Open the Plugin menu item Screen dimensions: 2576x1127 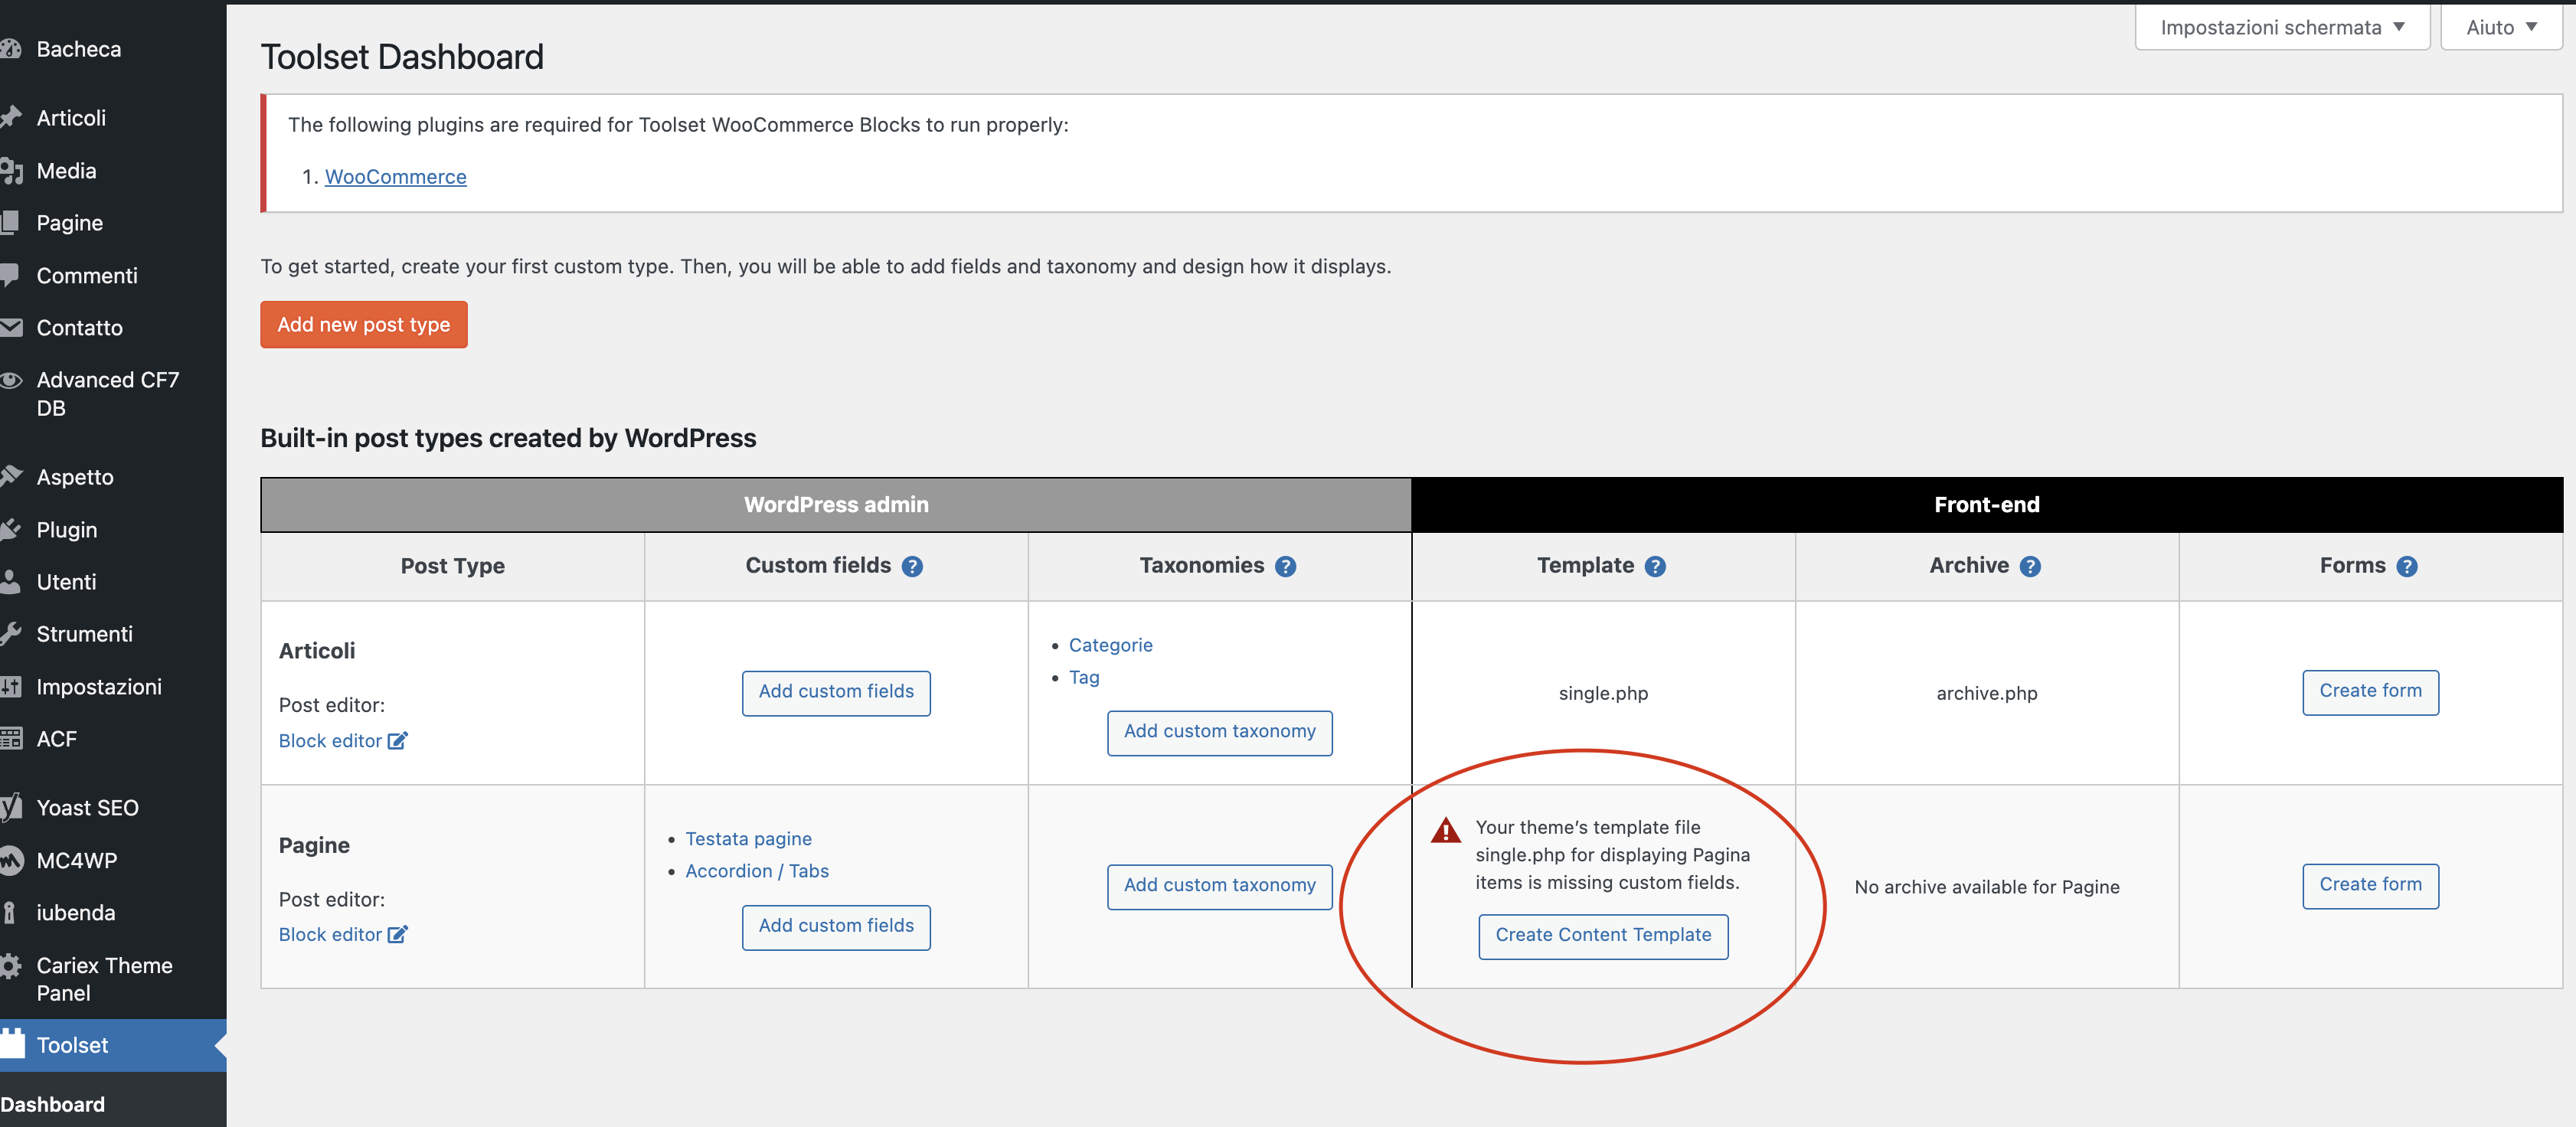pos(66,530)
